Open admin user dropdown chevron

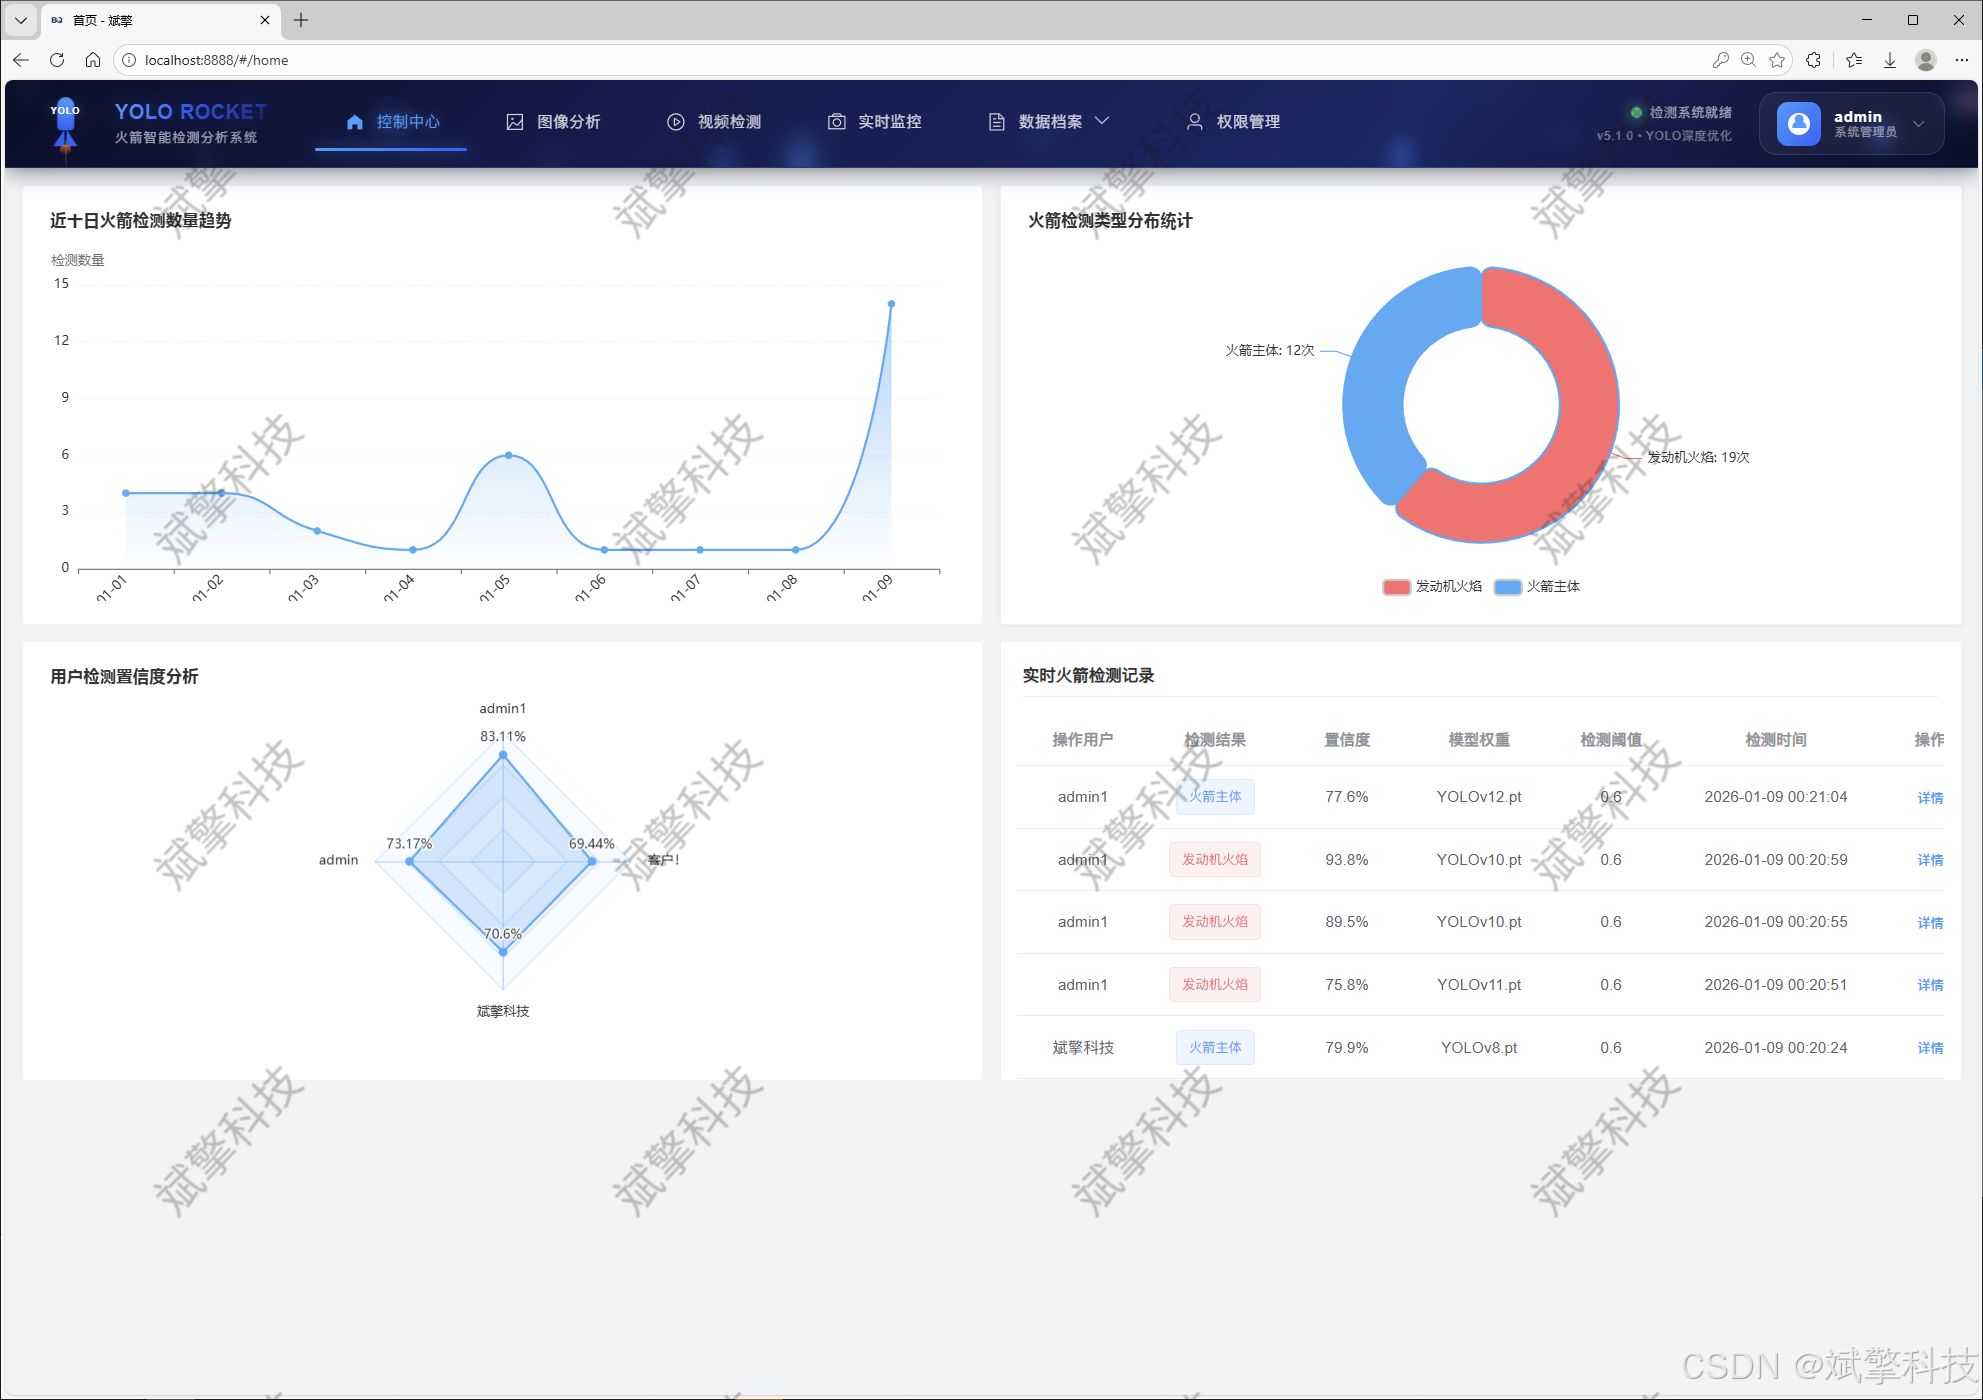1918,124
